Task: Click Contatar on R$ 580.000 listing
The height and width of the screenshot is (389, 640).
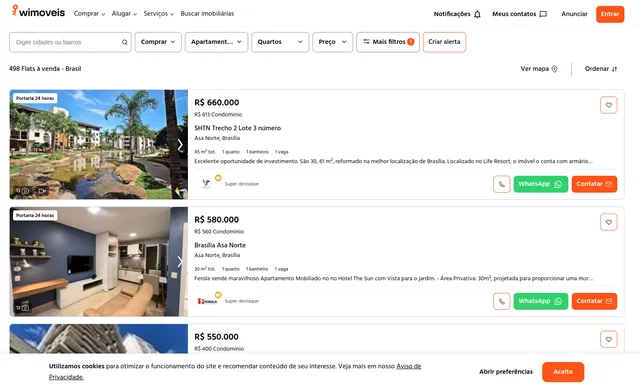Action: [594, 301]
